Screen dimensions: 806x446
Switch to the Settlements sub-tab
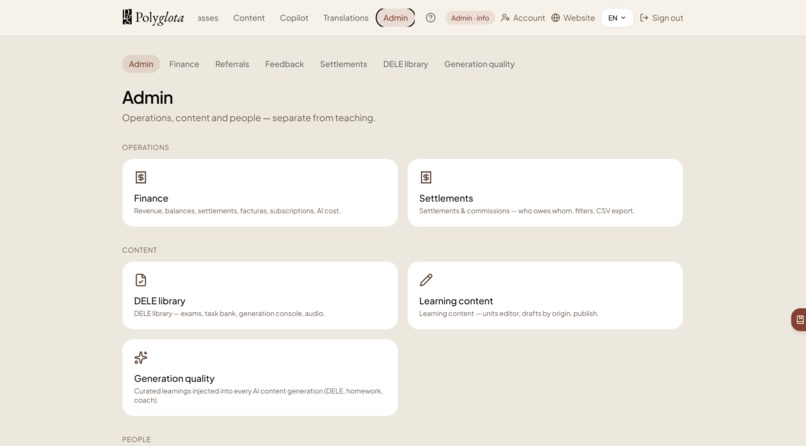pos(343,64)
